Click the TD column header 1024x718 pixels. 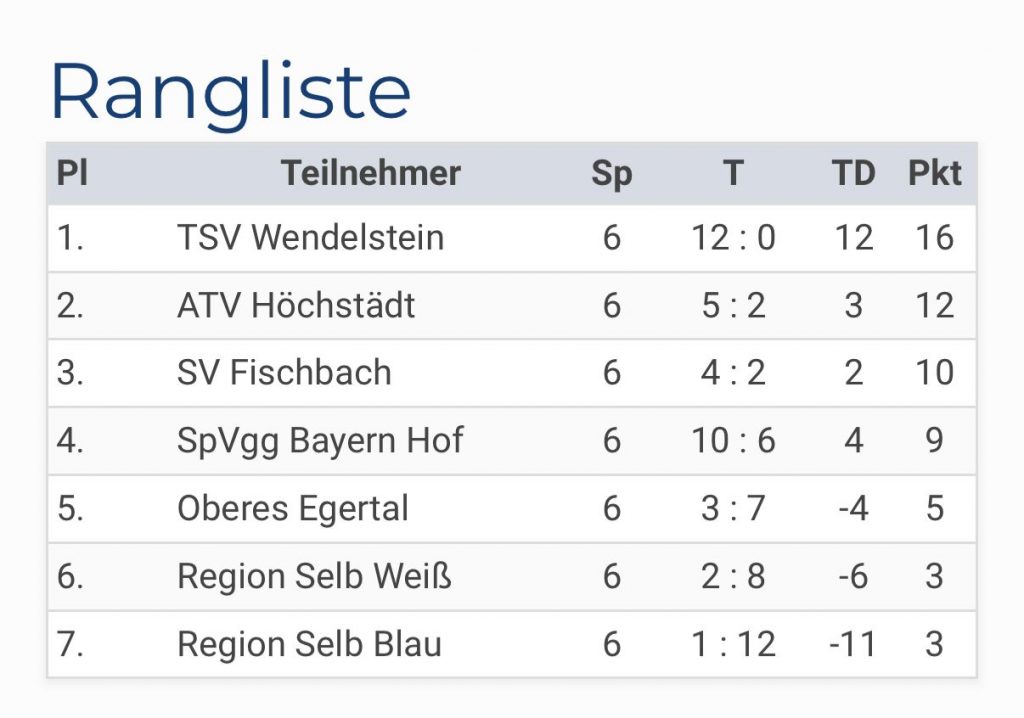point(853,173)
